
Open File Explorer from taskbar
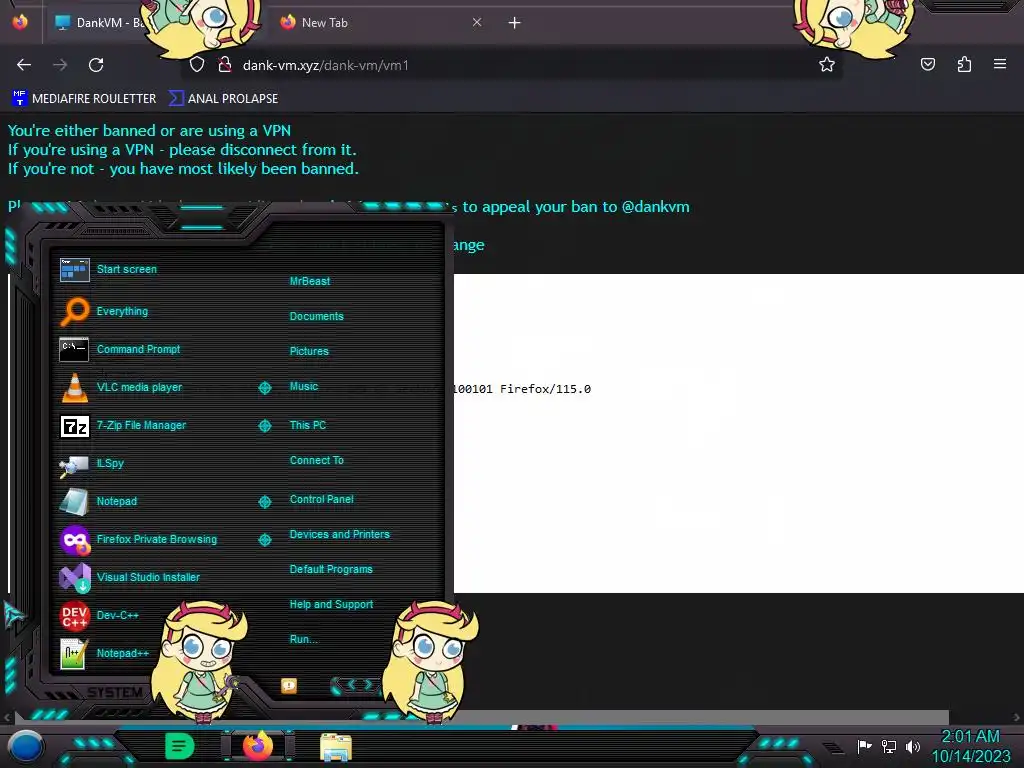pos(336,748)
